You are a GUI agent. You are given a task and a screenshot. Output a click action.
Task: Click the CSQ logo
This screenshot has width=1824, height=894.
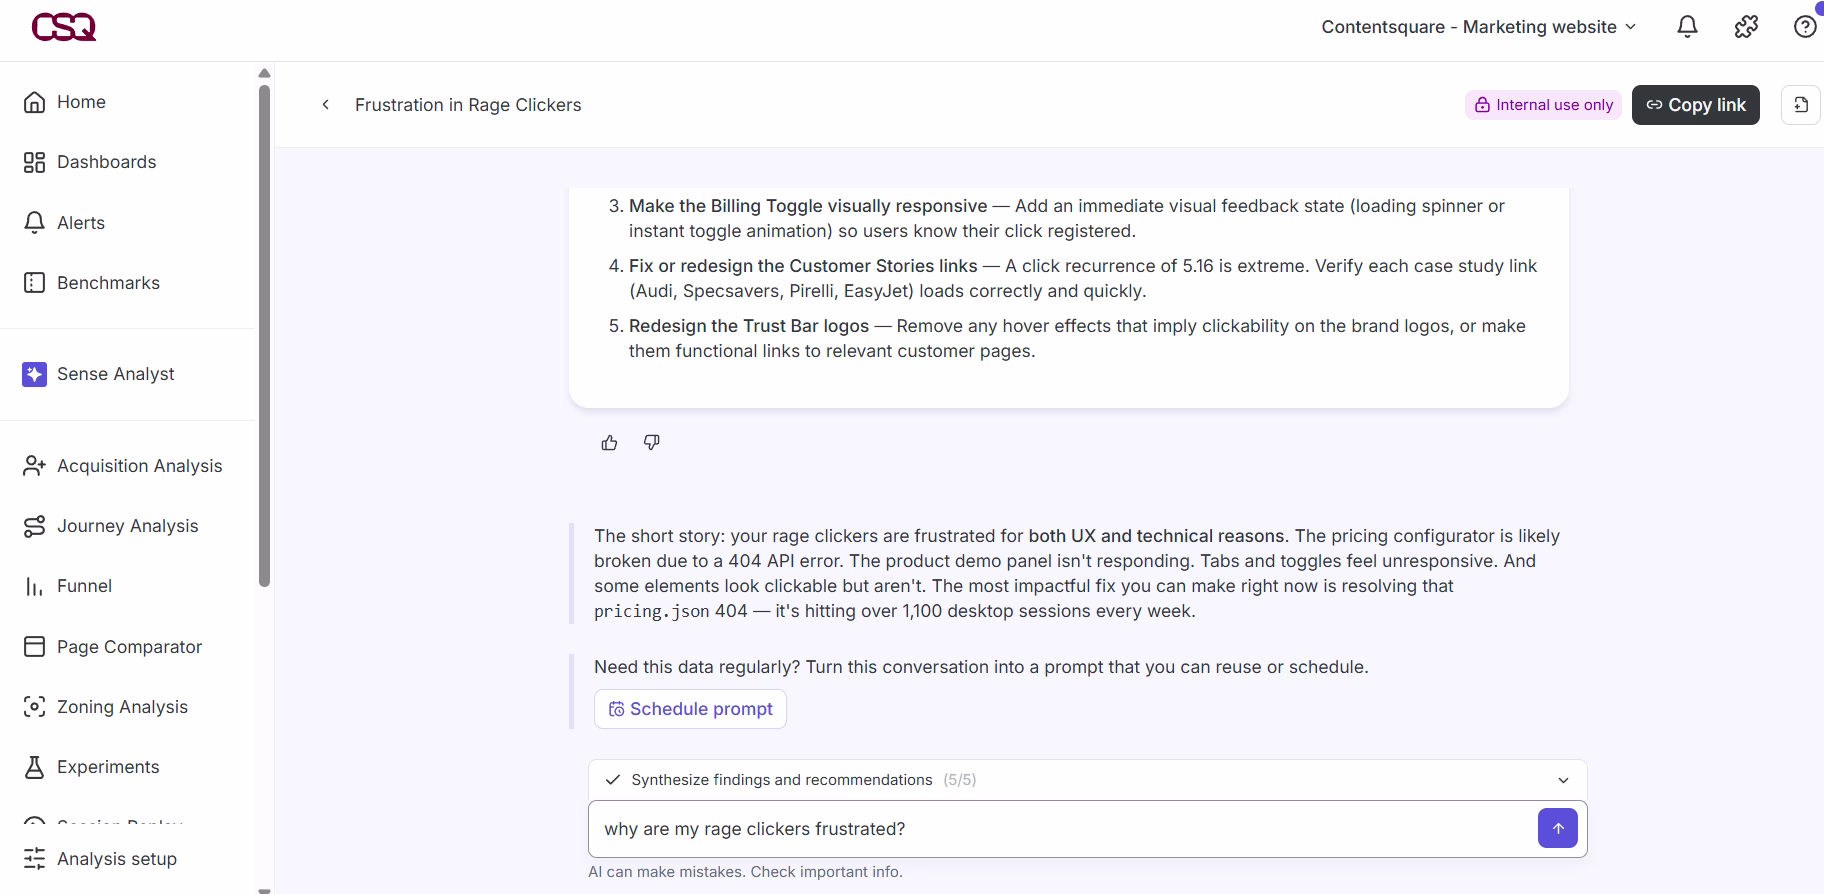(x=63, y=27)
